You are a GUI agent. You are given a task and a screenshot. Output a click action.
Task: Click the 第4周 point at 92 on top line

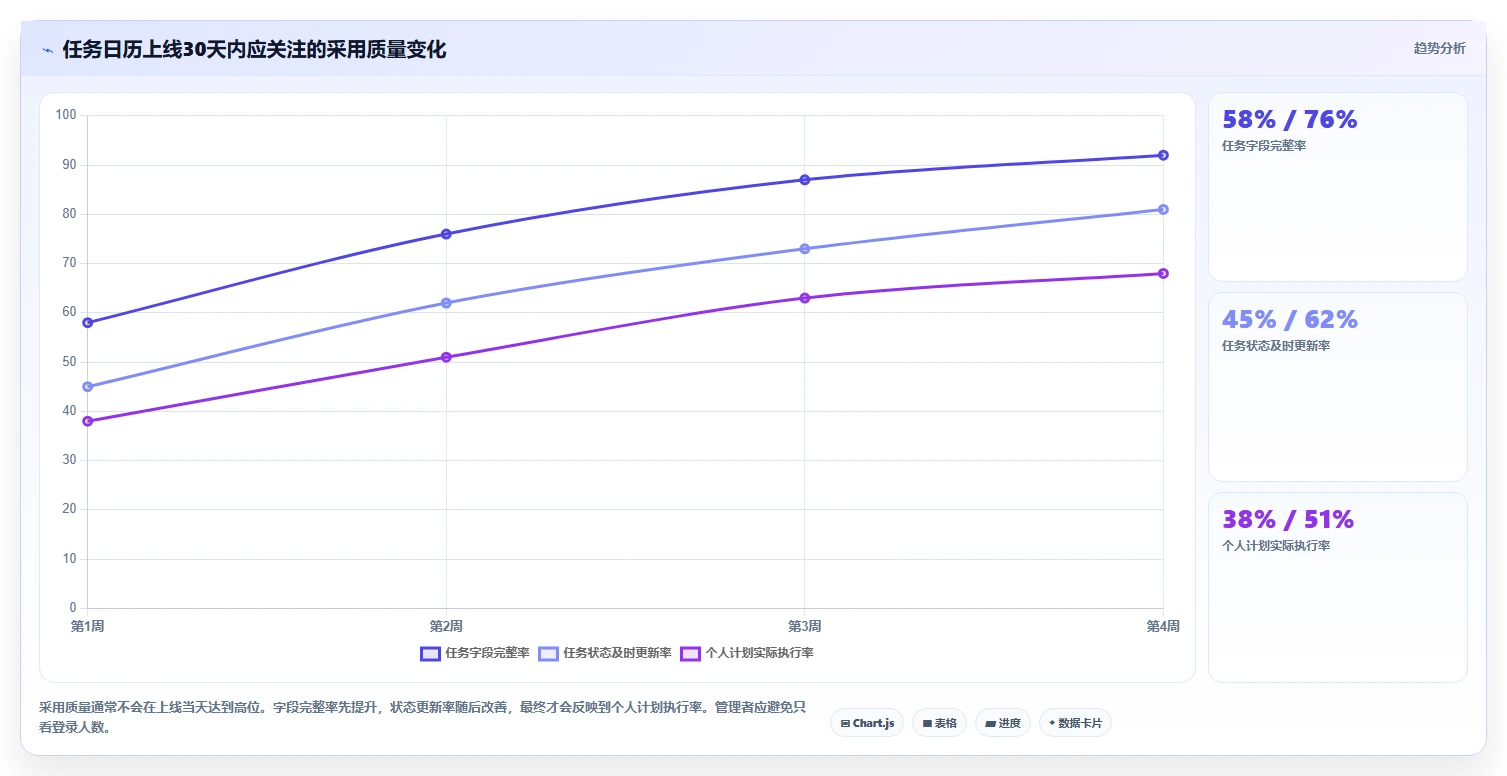1163,155
